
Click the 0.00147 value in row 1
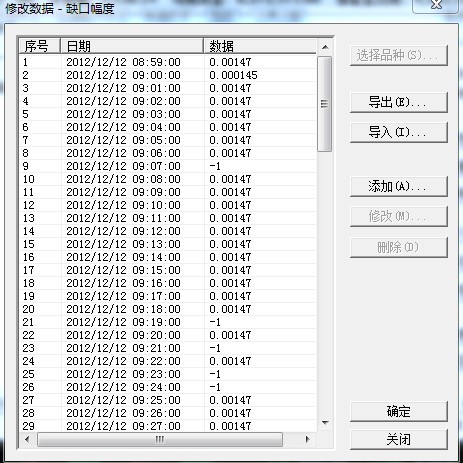coord(230,62)
